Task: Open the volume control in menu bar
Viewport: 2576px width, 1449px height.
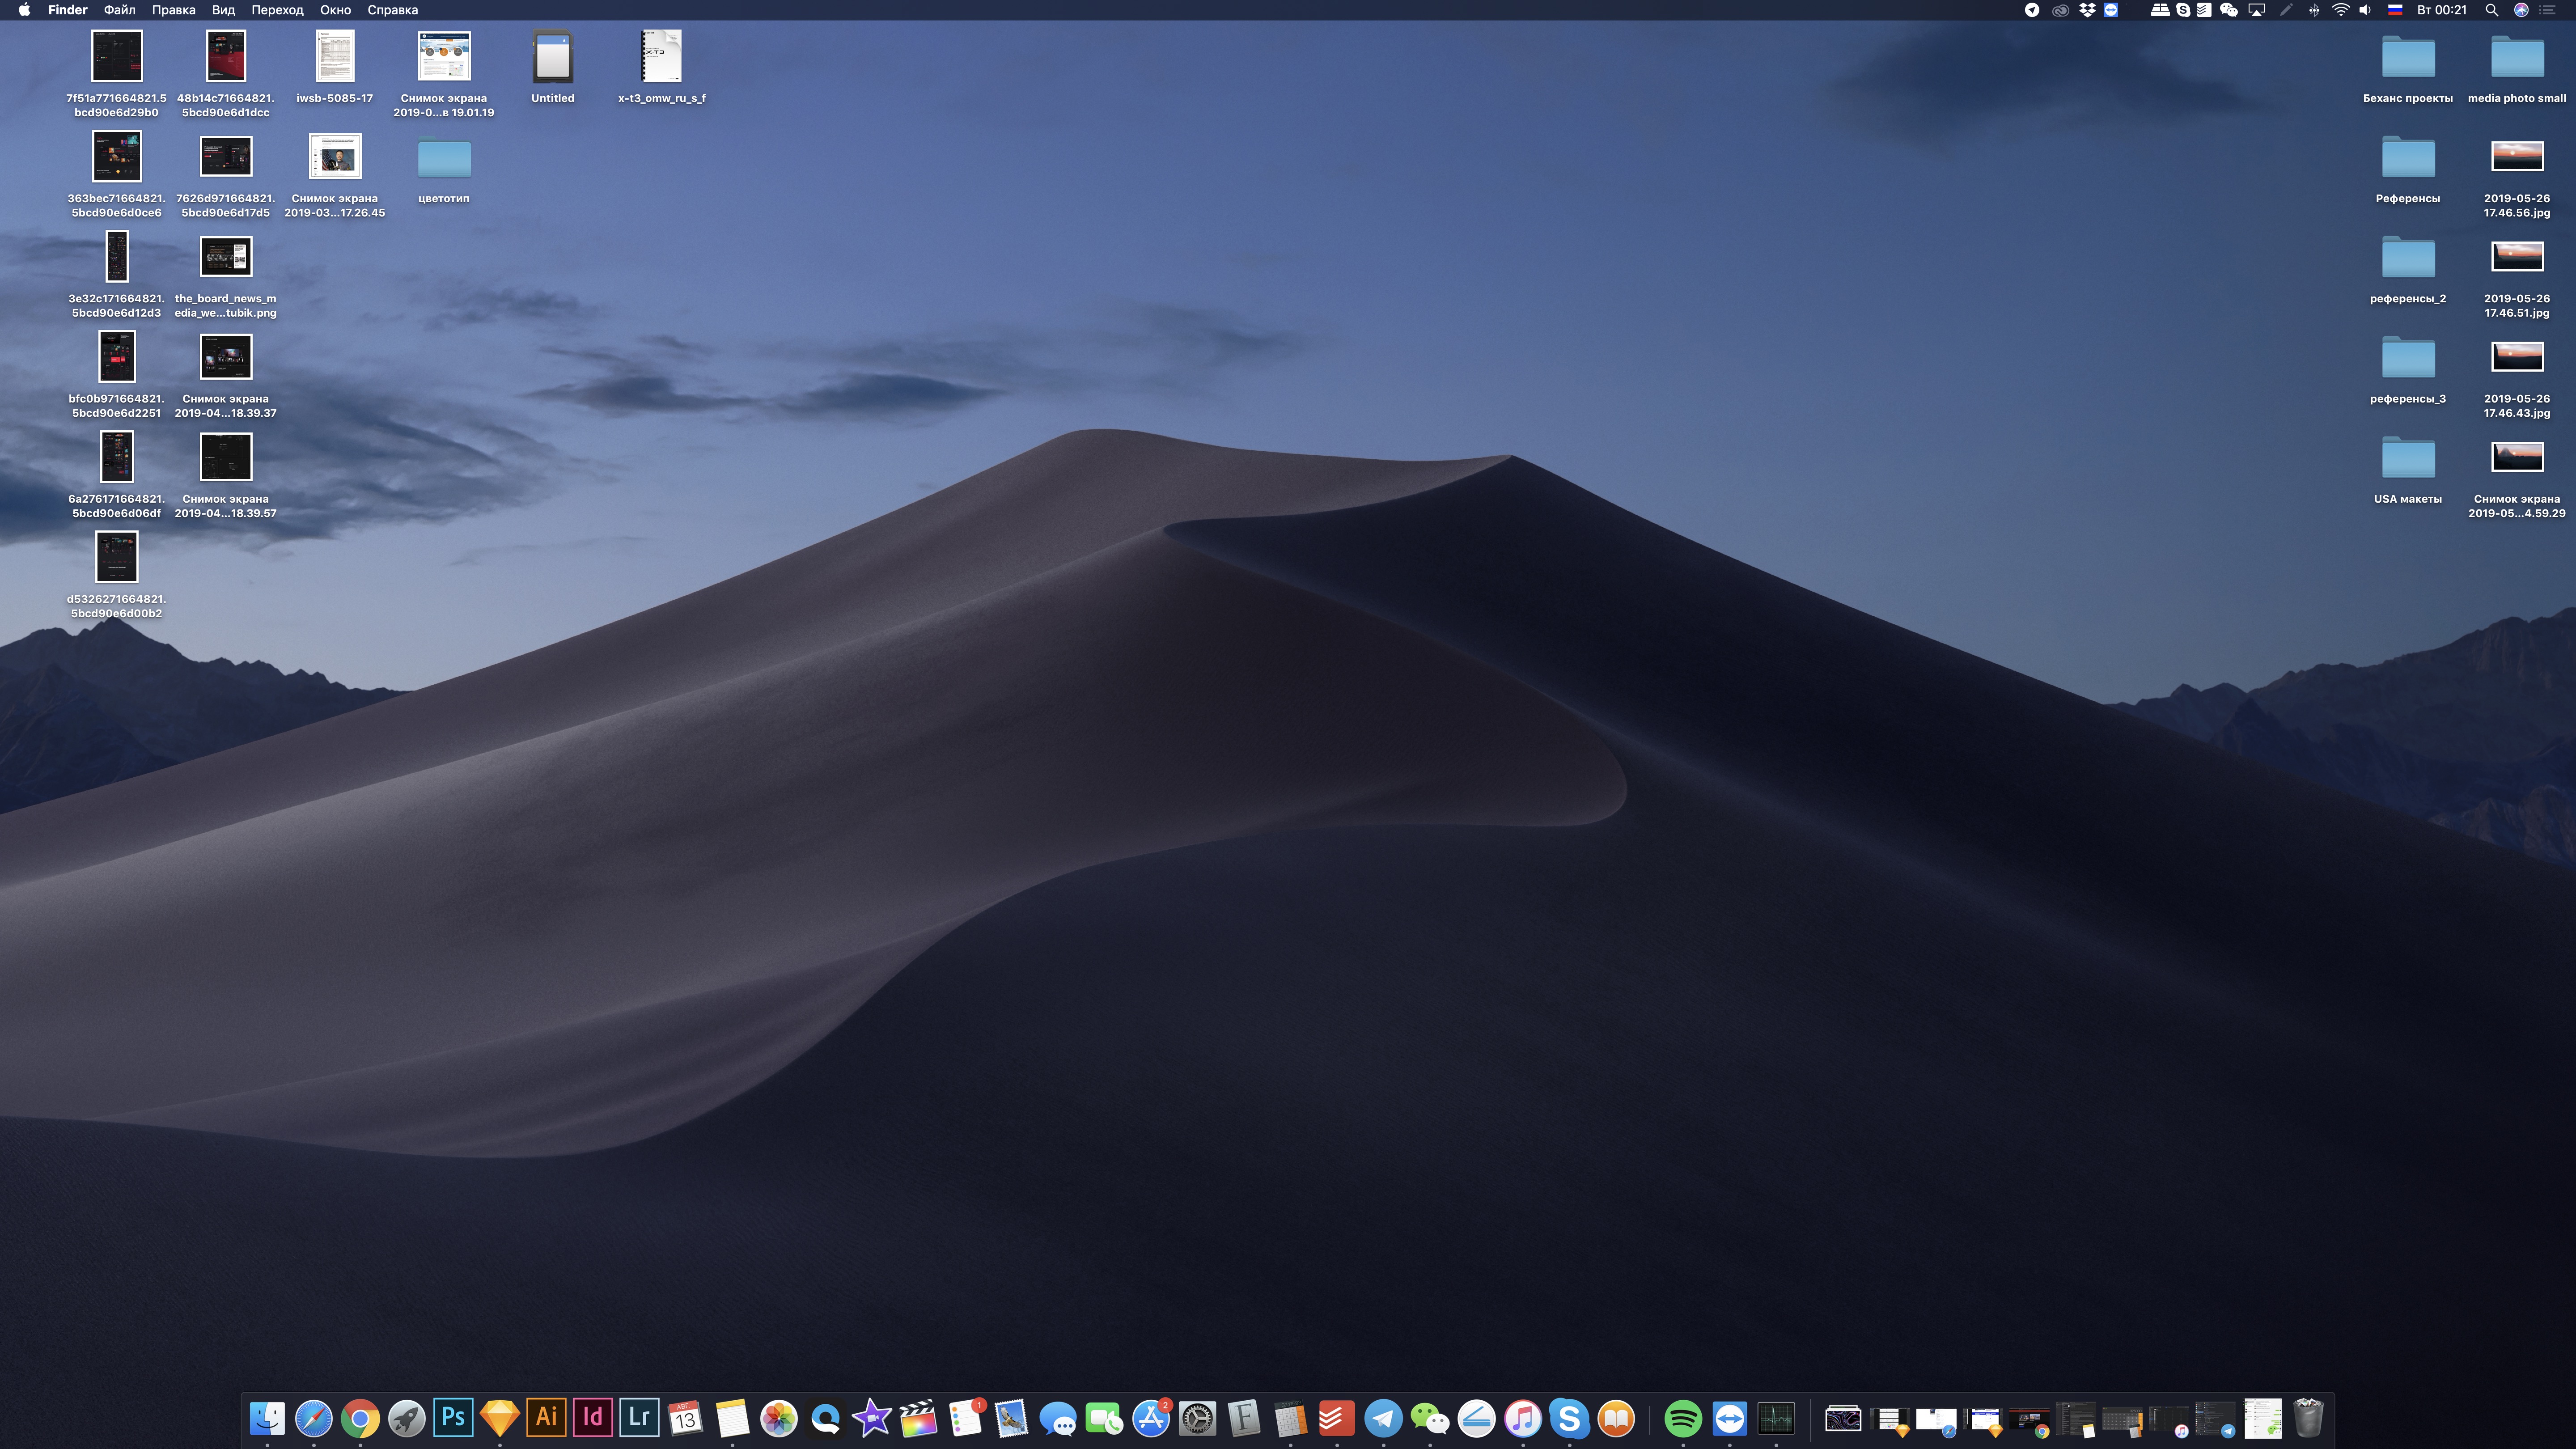Action: pyautogui.click(x=2365, y=10)
